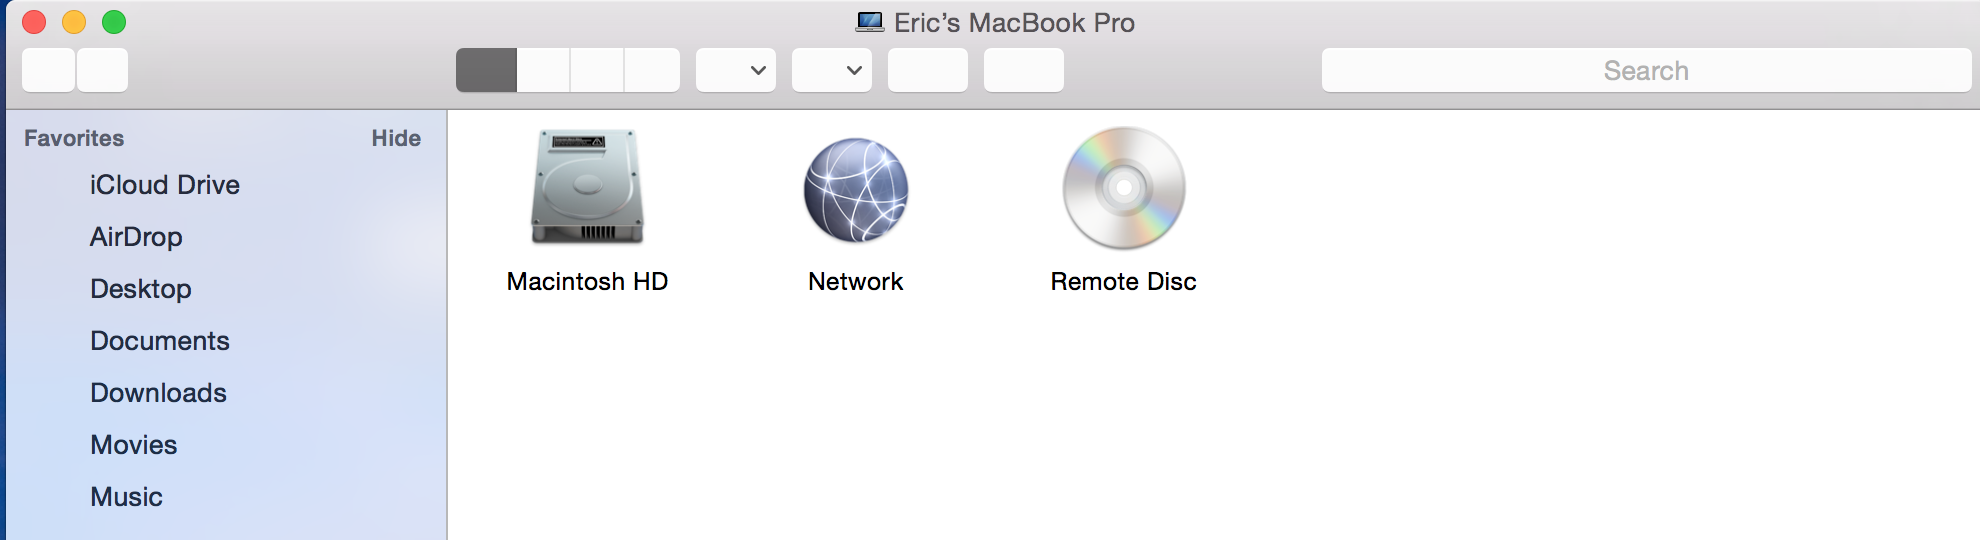Open Music in sidebar

[x=126, y=497]
